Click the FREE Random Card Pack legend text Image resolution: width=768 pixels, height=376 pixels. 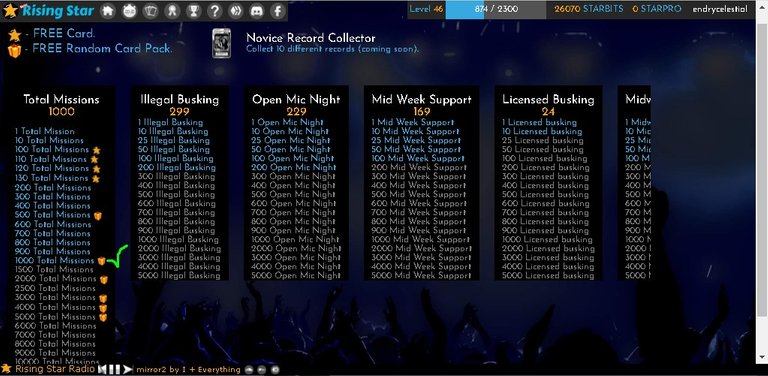102,48
